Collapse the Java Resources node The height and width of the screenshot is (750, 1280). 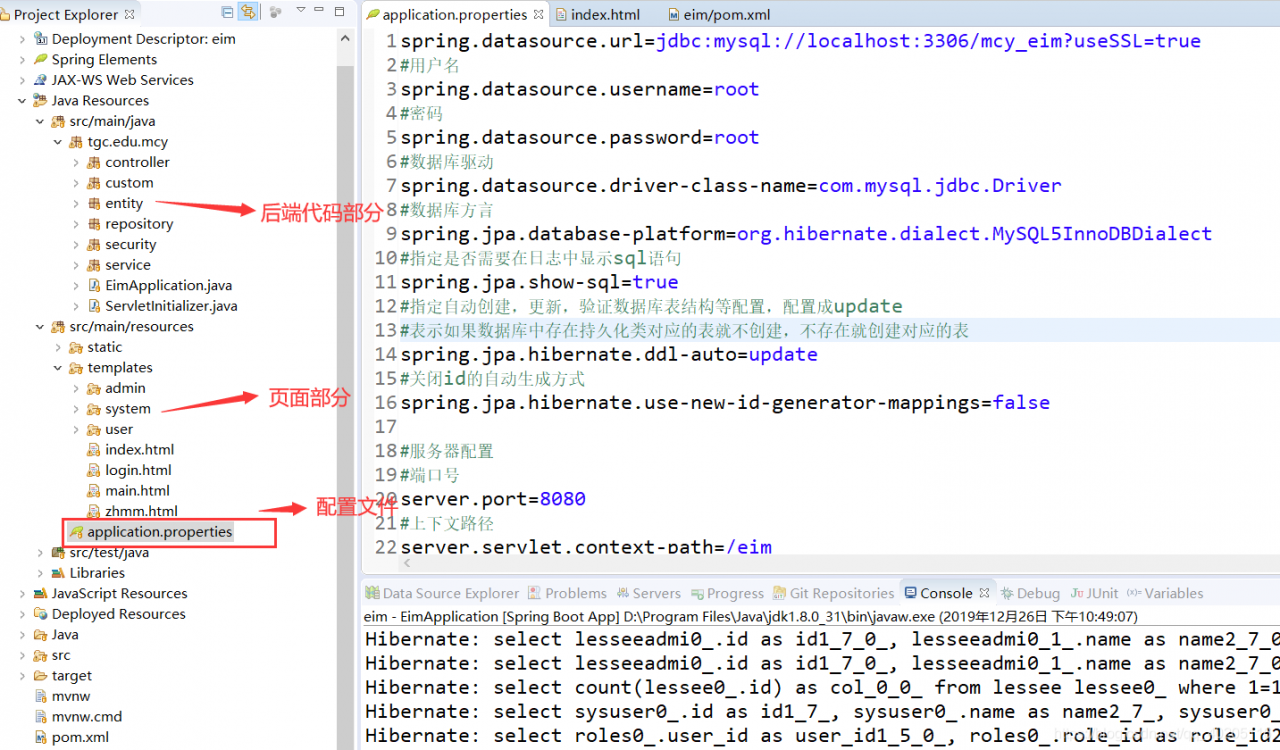[x=22, y=101]
